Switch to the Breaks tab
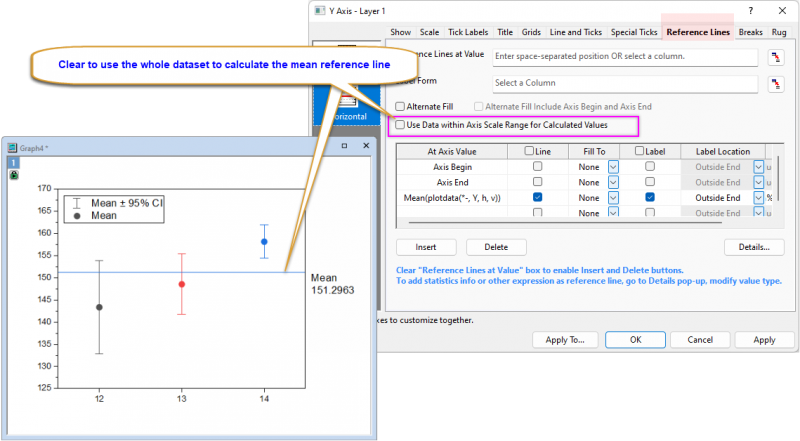Viewport: 800px width, 441px height. click(751, 32)
